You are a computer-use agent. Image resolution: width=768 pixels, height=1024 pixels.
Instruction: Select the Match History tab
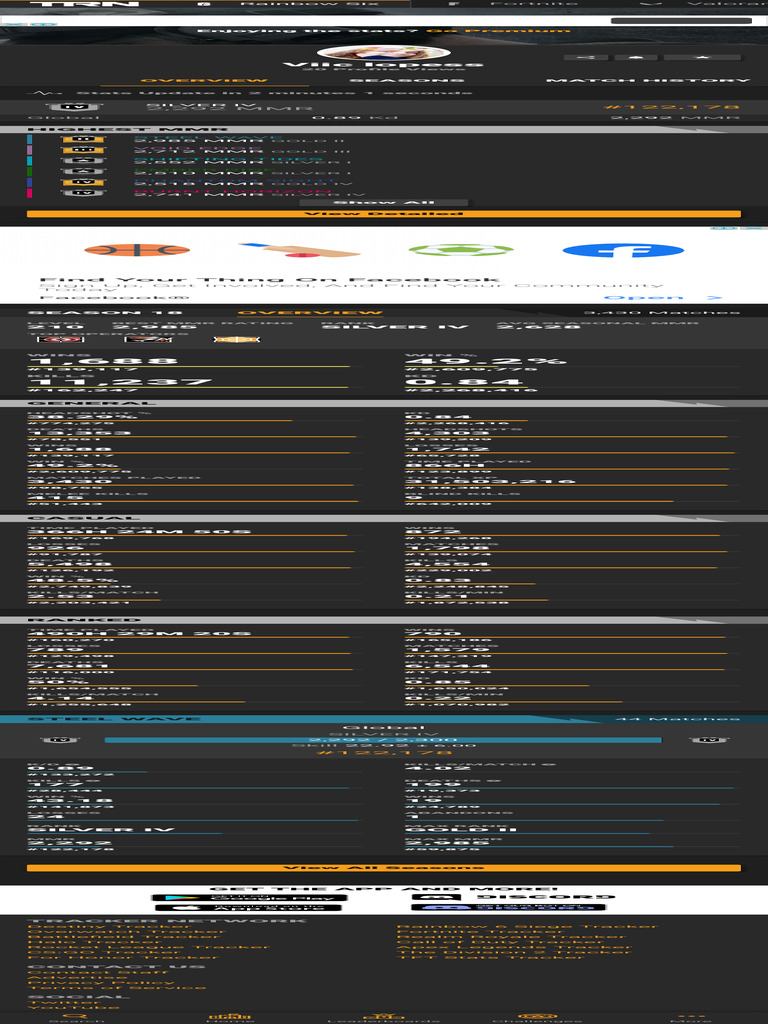(x=648, y=80)
